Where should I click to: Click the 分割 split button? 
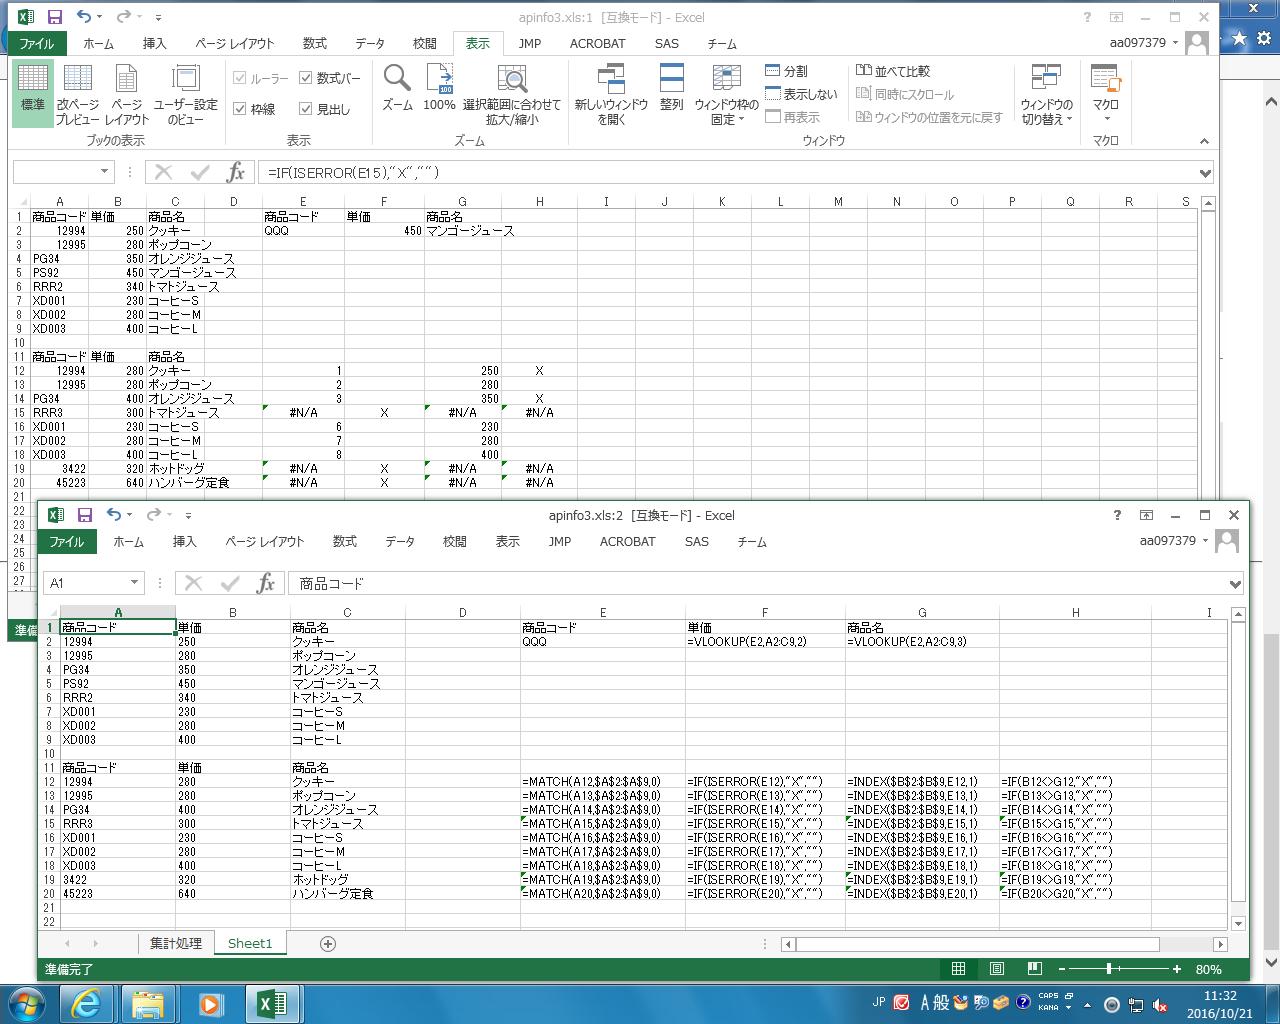click(x=786, y=71)
